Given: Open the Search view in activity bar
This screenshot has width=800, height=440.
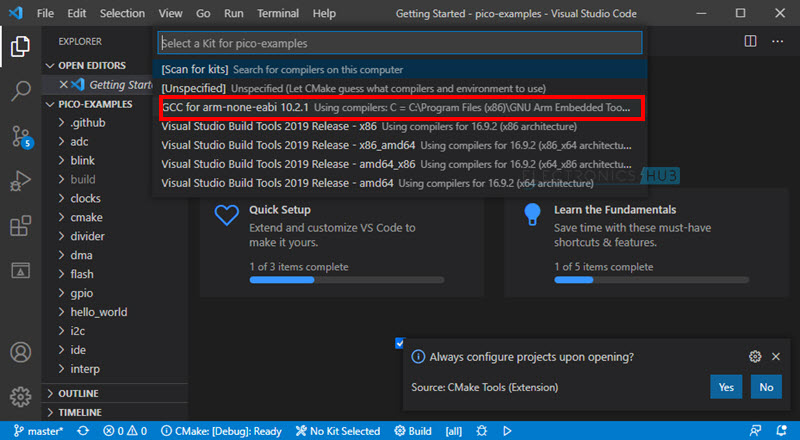Looking at the screenshot, I should tap(21, 91).
